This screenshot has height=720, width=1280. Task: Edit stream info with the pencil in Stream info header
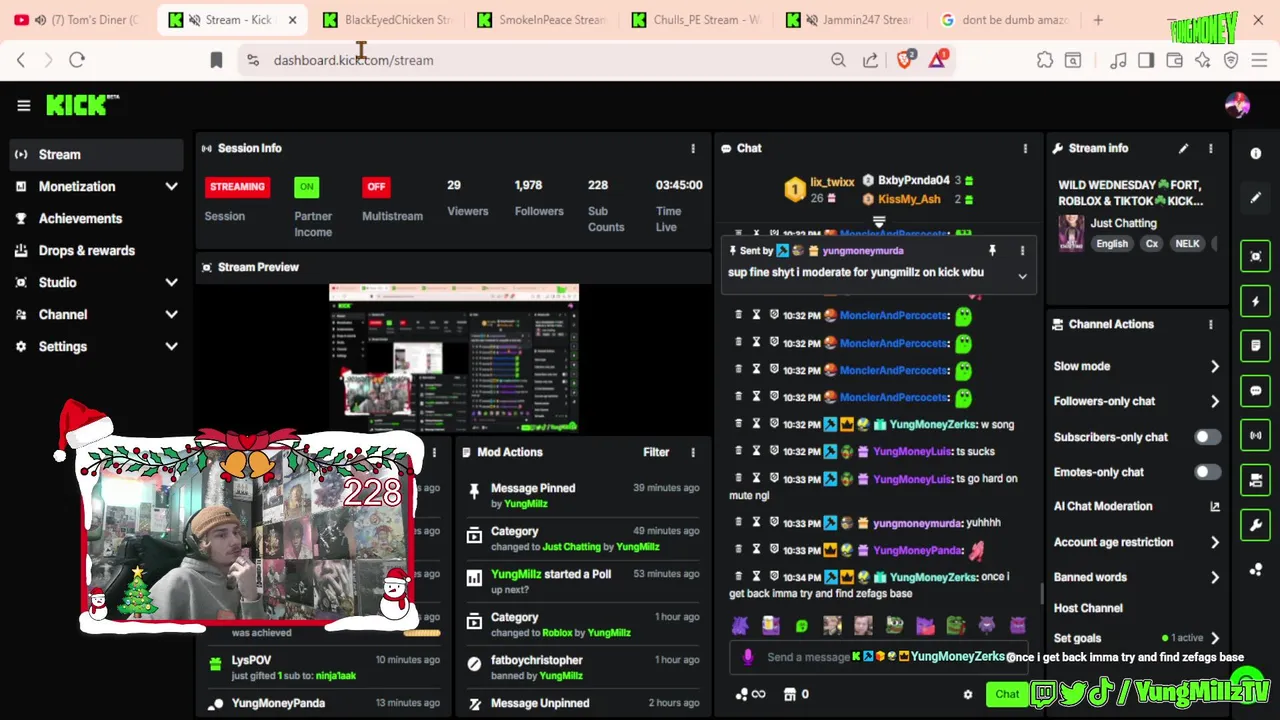point(1183,148)
